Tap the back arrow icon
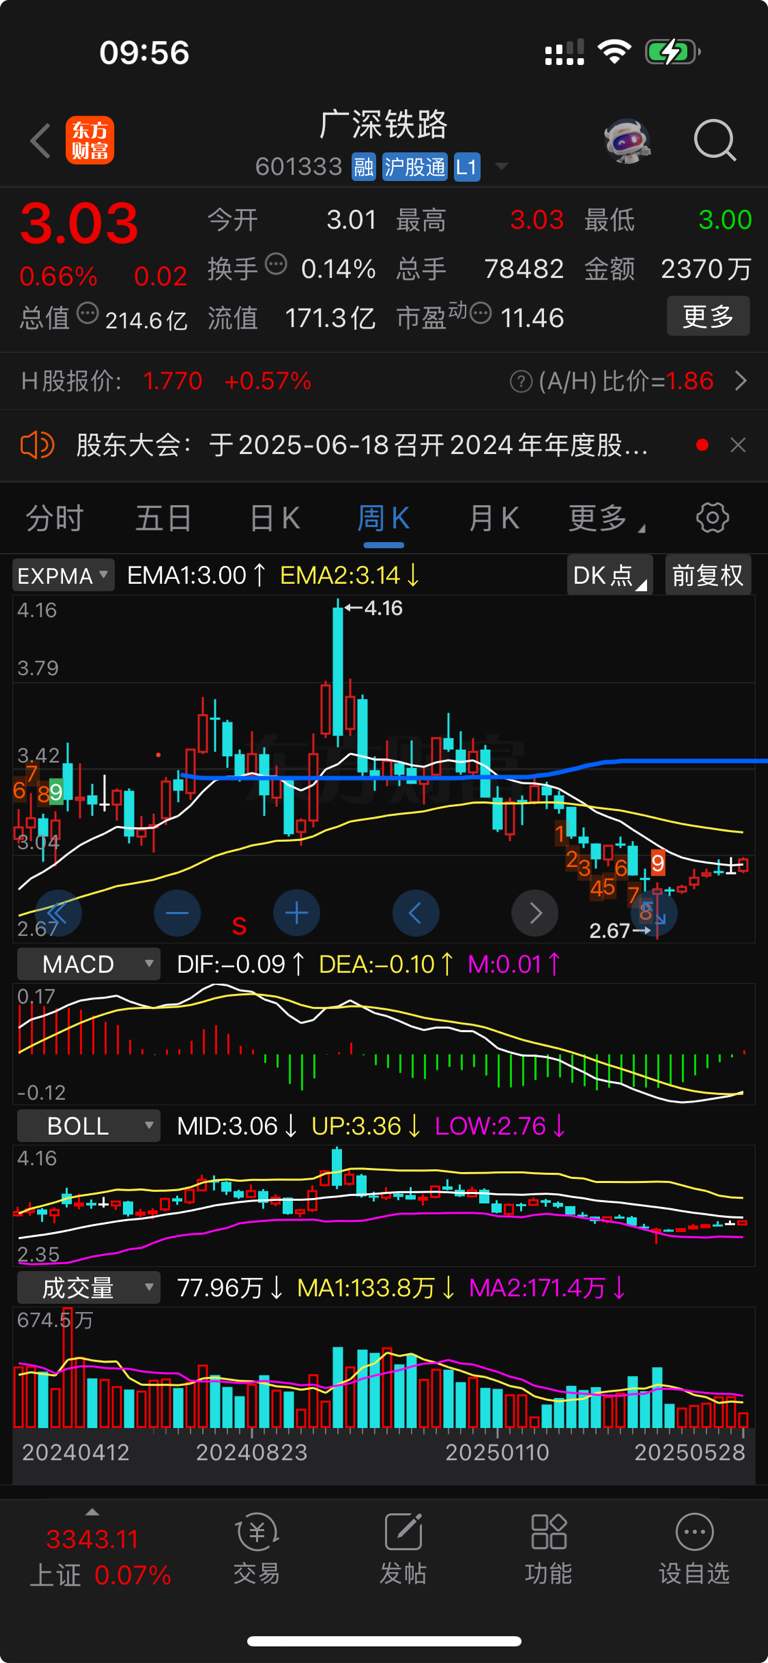This screenshot has width=768, height=1663. [x=41, y=141]
